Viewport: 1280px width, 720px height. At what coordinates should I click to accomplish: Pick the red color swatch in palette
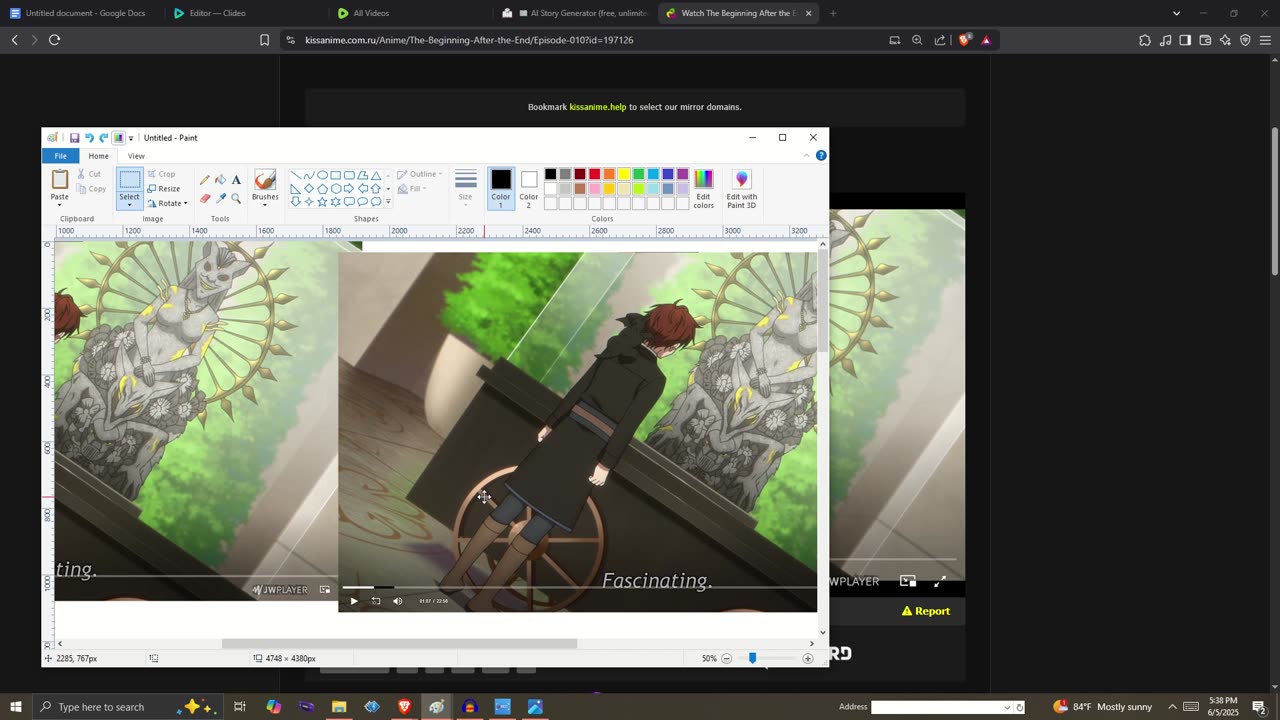pos(594,174)
